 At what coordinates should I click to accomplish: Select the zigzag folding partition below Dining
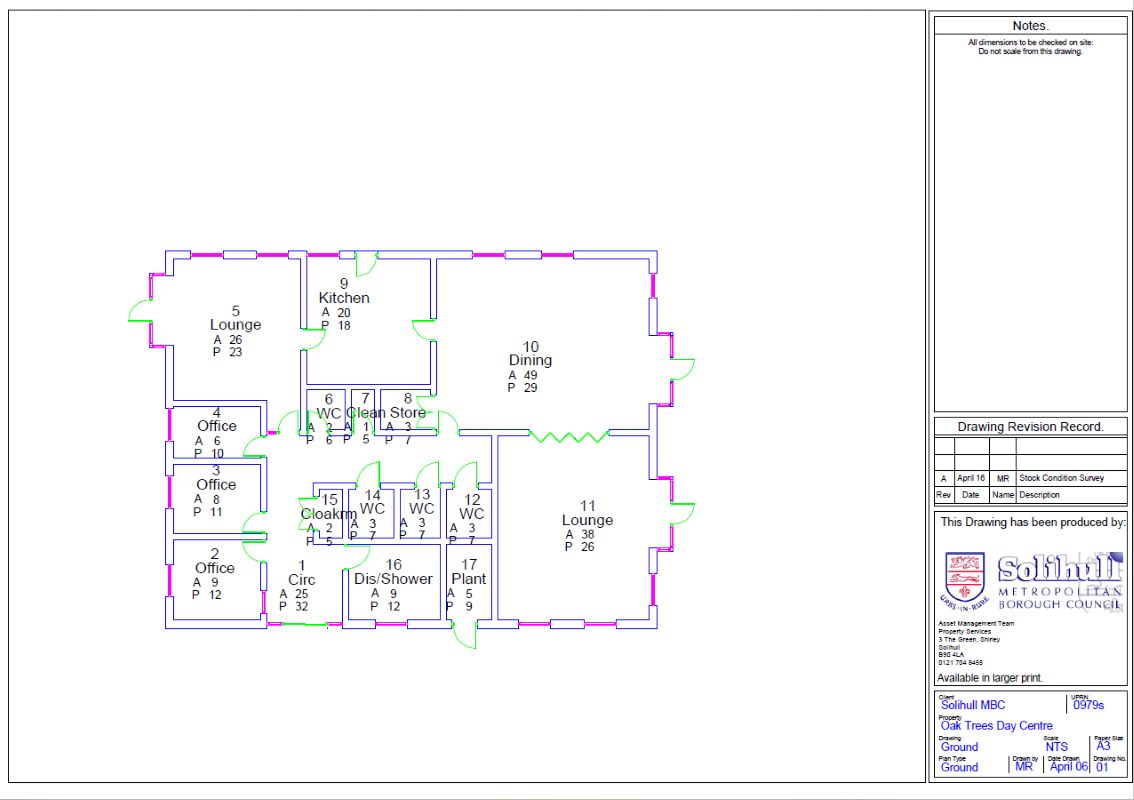pyautogui.click(x=568, y=436)
